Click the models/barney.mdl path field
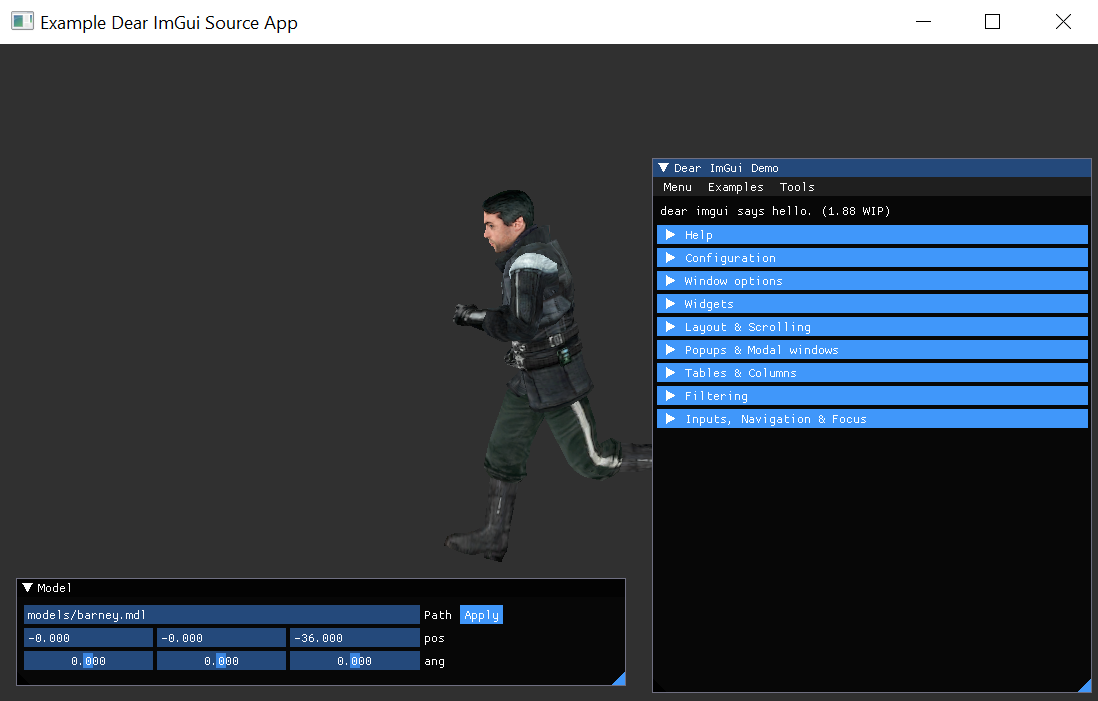This screenshot has width=1098, height=701. (221, 615)
